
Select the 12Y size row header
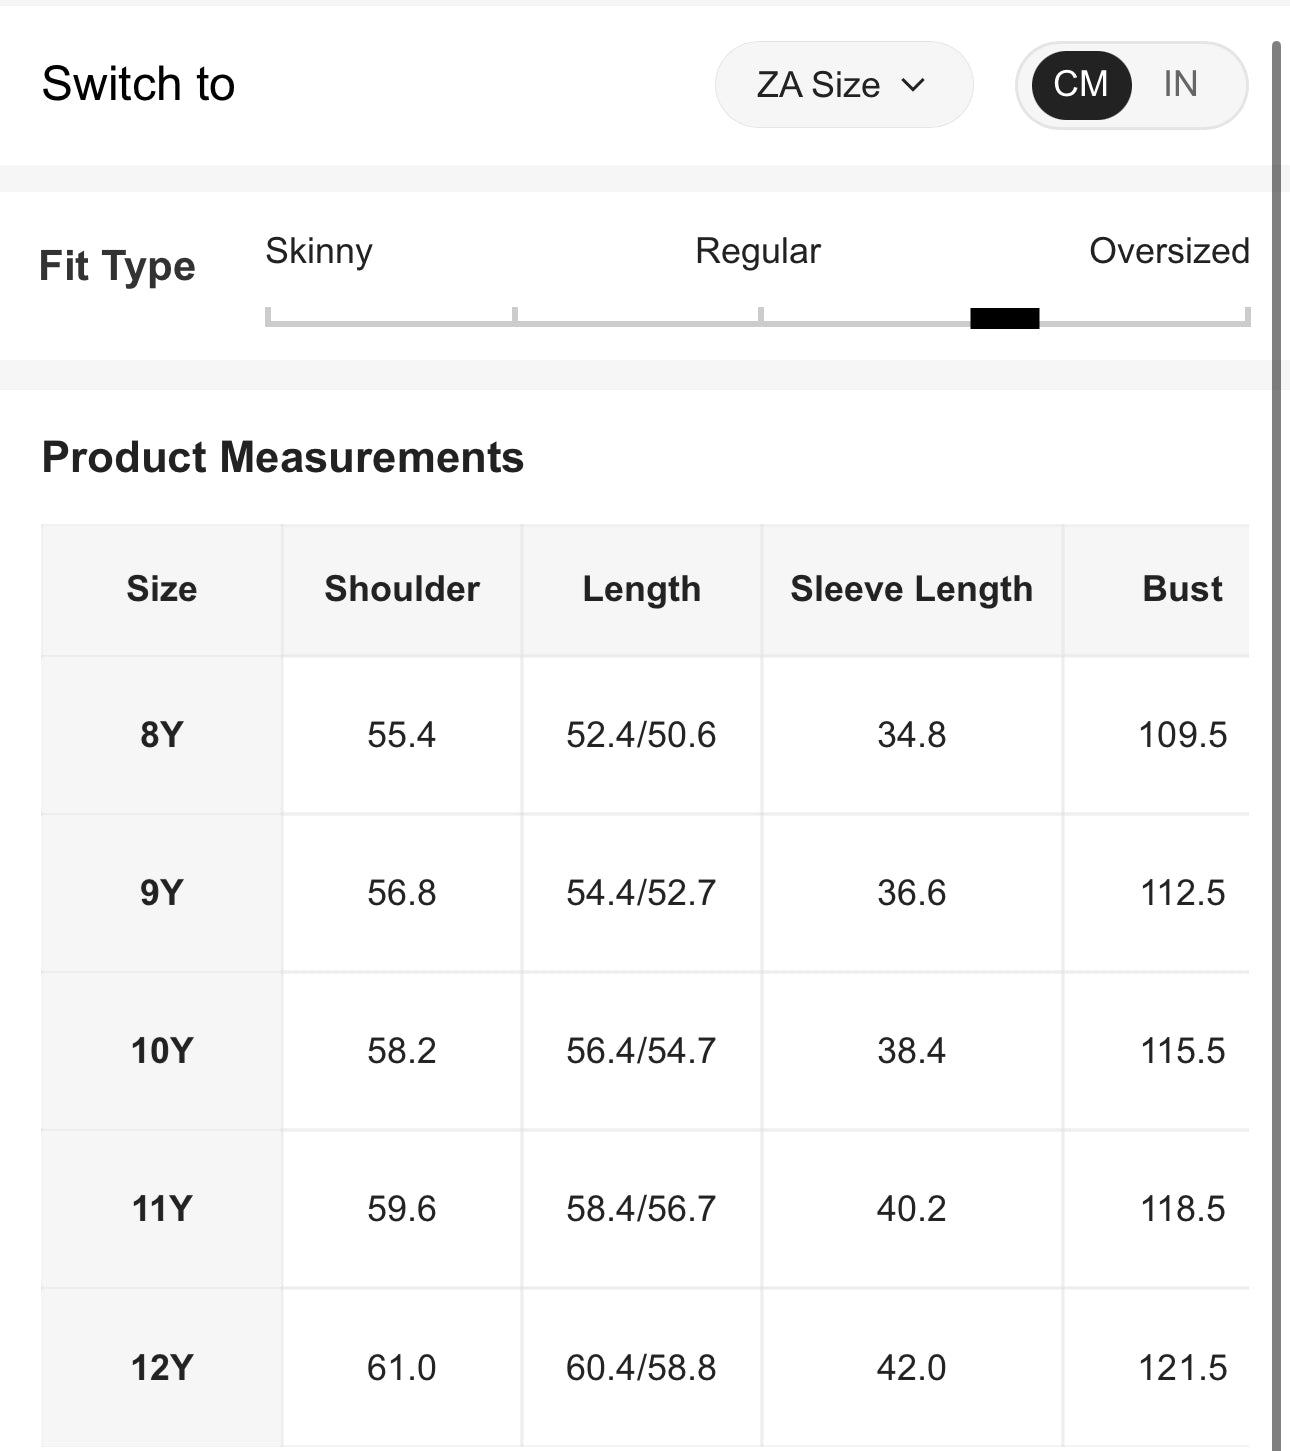161,1367
